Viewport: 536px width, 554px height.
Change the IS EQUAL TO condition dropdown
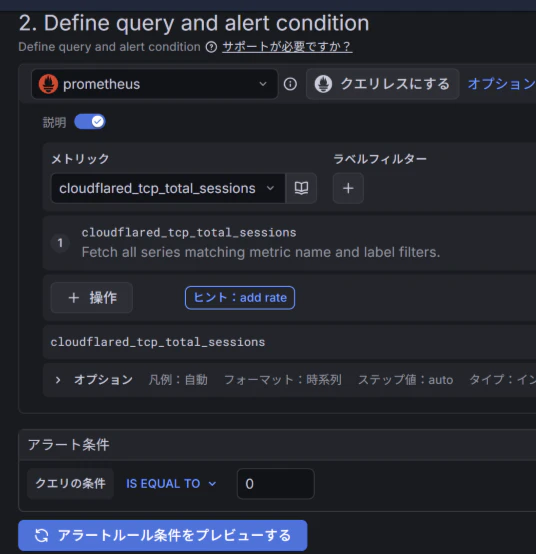coord(171,484)
